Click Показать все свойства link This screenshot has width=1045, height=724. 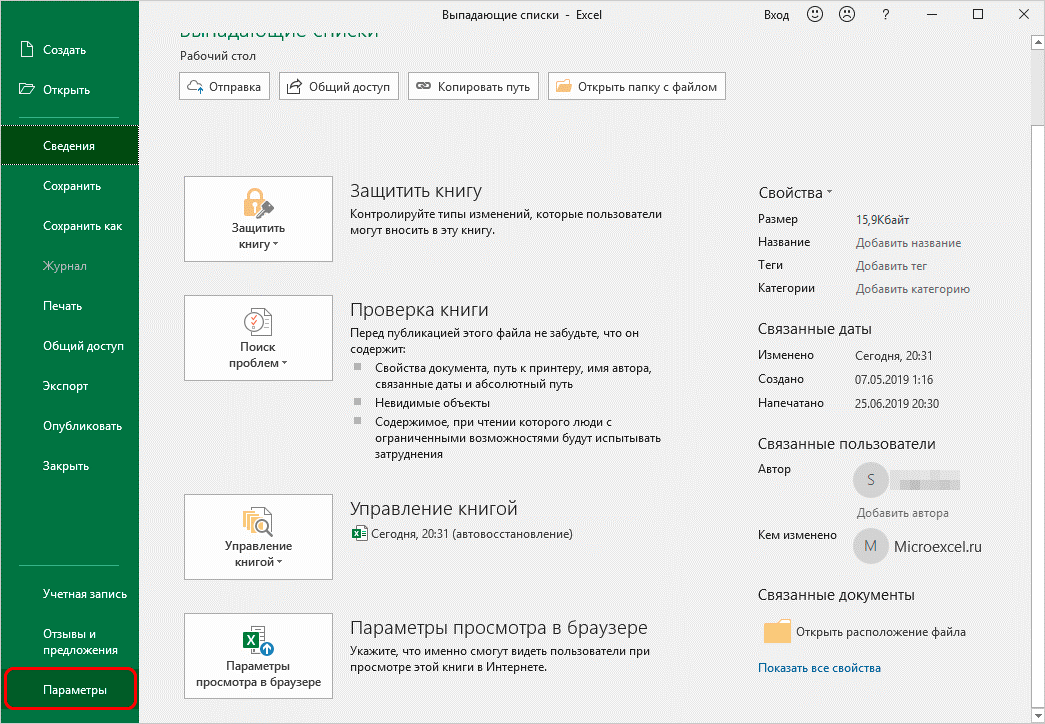coord(819,668)
